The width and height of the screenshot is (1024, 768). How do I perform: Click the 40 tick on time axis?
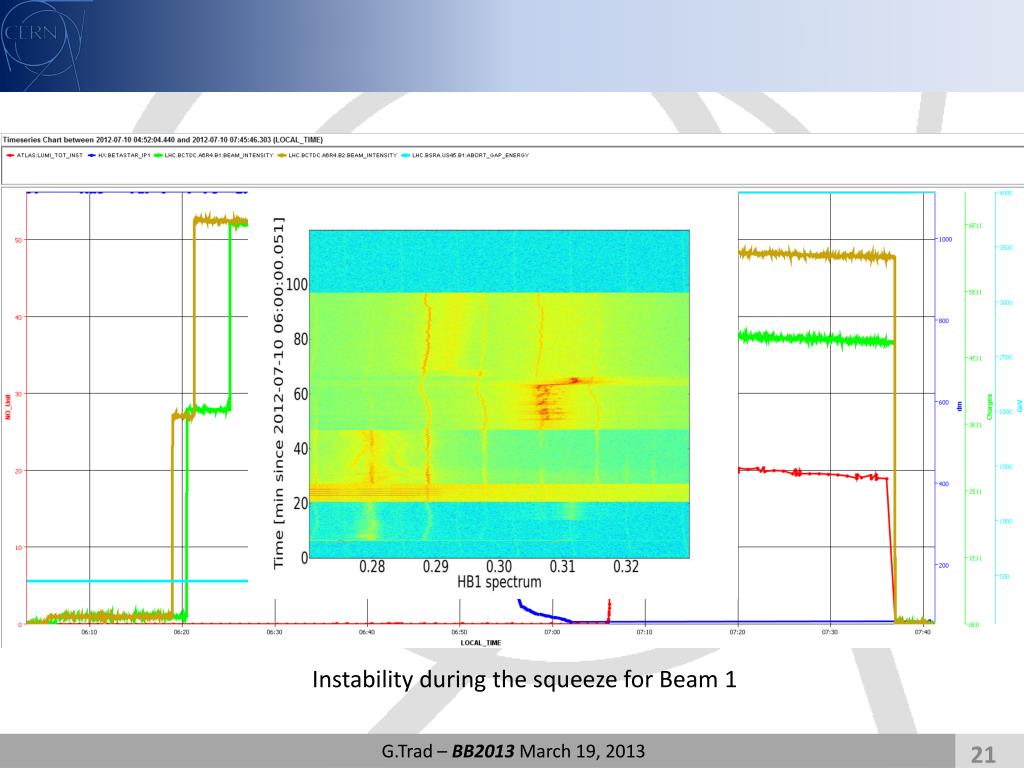(x=300, y=449)
